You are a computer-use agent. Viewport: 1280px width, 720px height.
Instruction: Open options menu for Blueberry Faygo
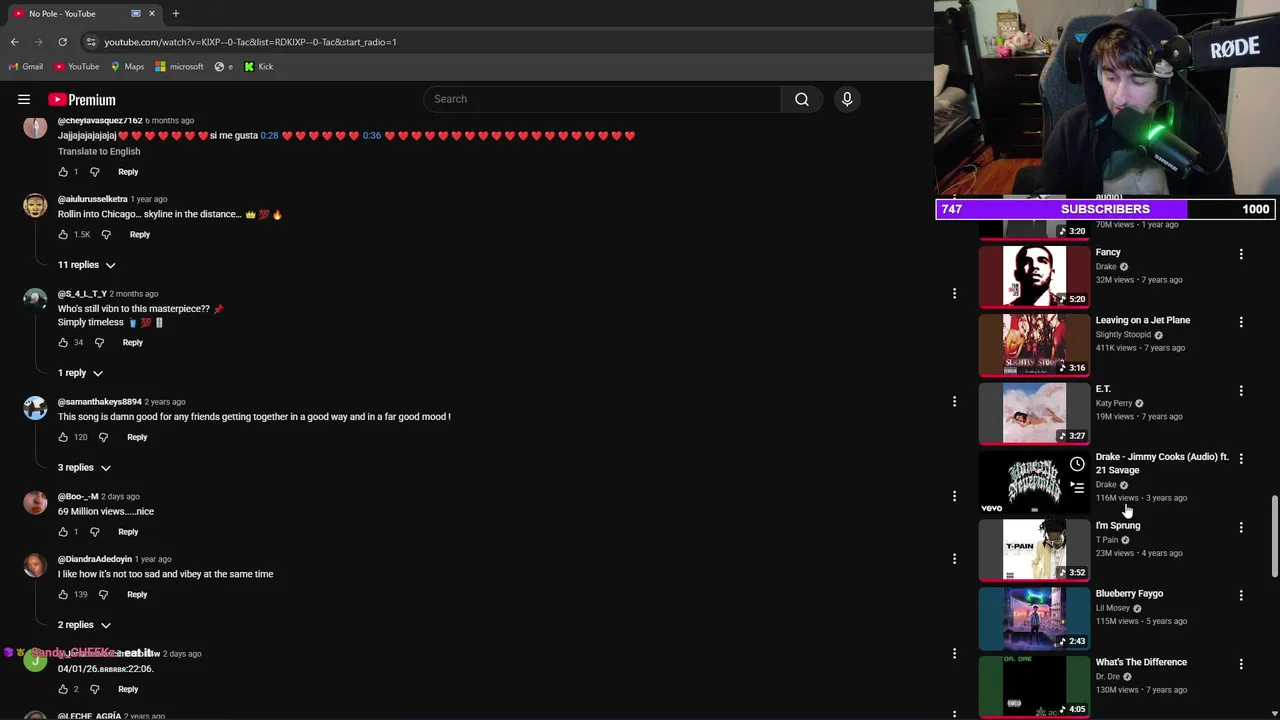(x=1241, y=595)
